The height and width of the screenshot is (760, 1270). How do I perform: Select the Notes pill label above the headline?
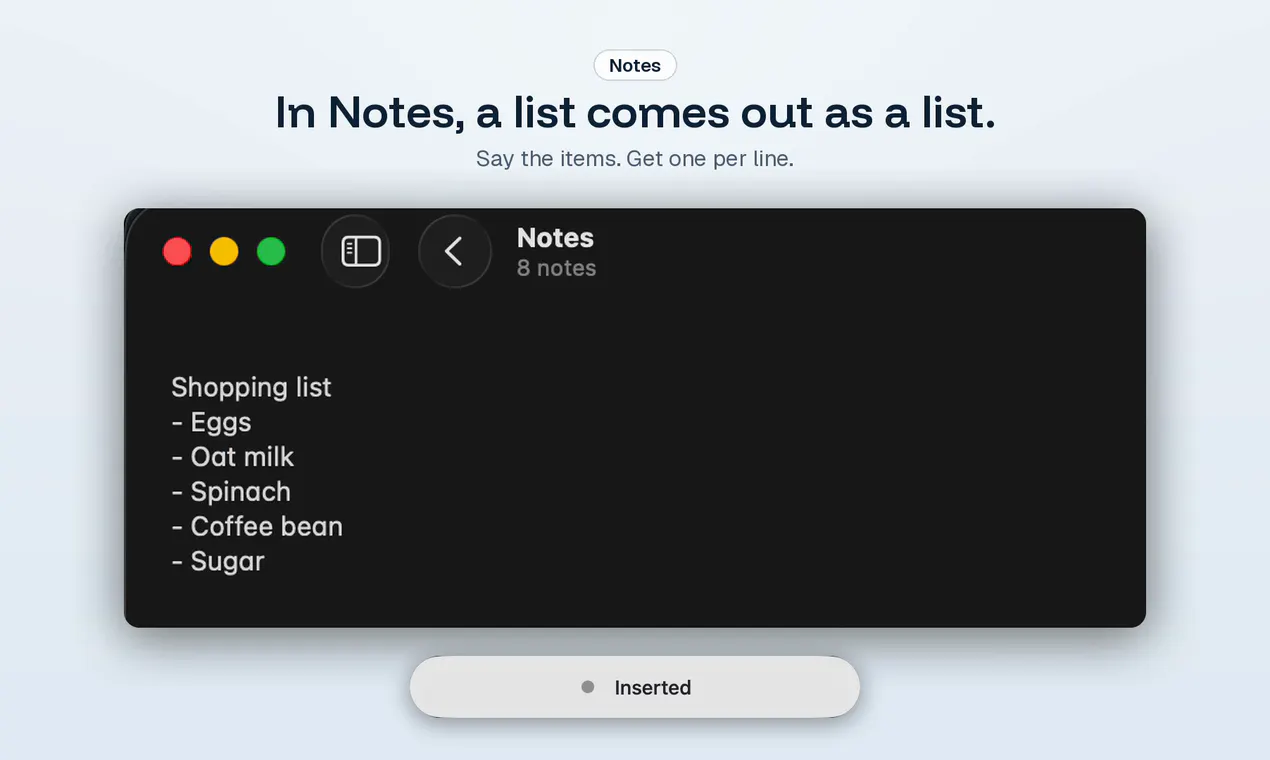pos(635,66)
